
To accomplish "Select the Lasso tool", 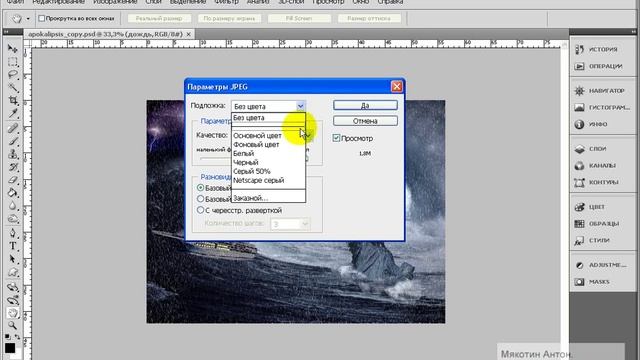I will pyautogui.click(x=13, y=75).
